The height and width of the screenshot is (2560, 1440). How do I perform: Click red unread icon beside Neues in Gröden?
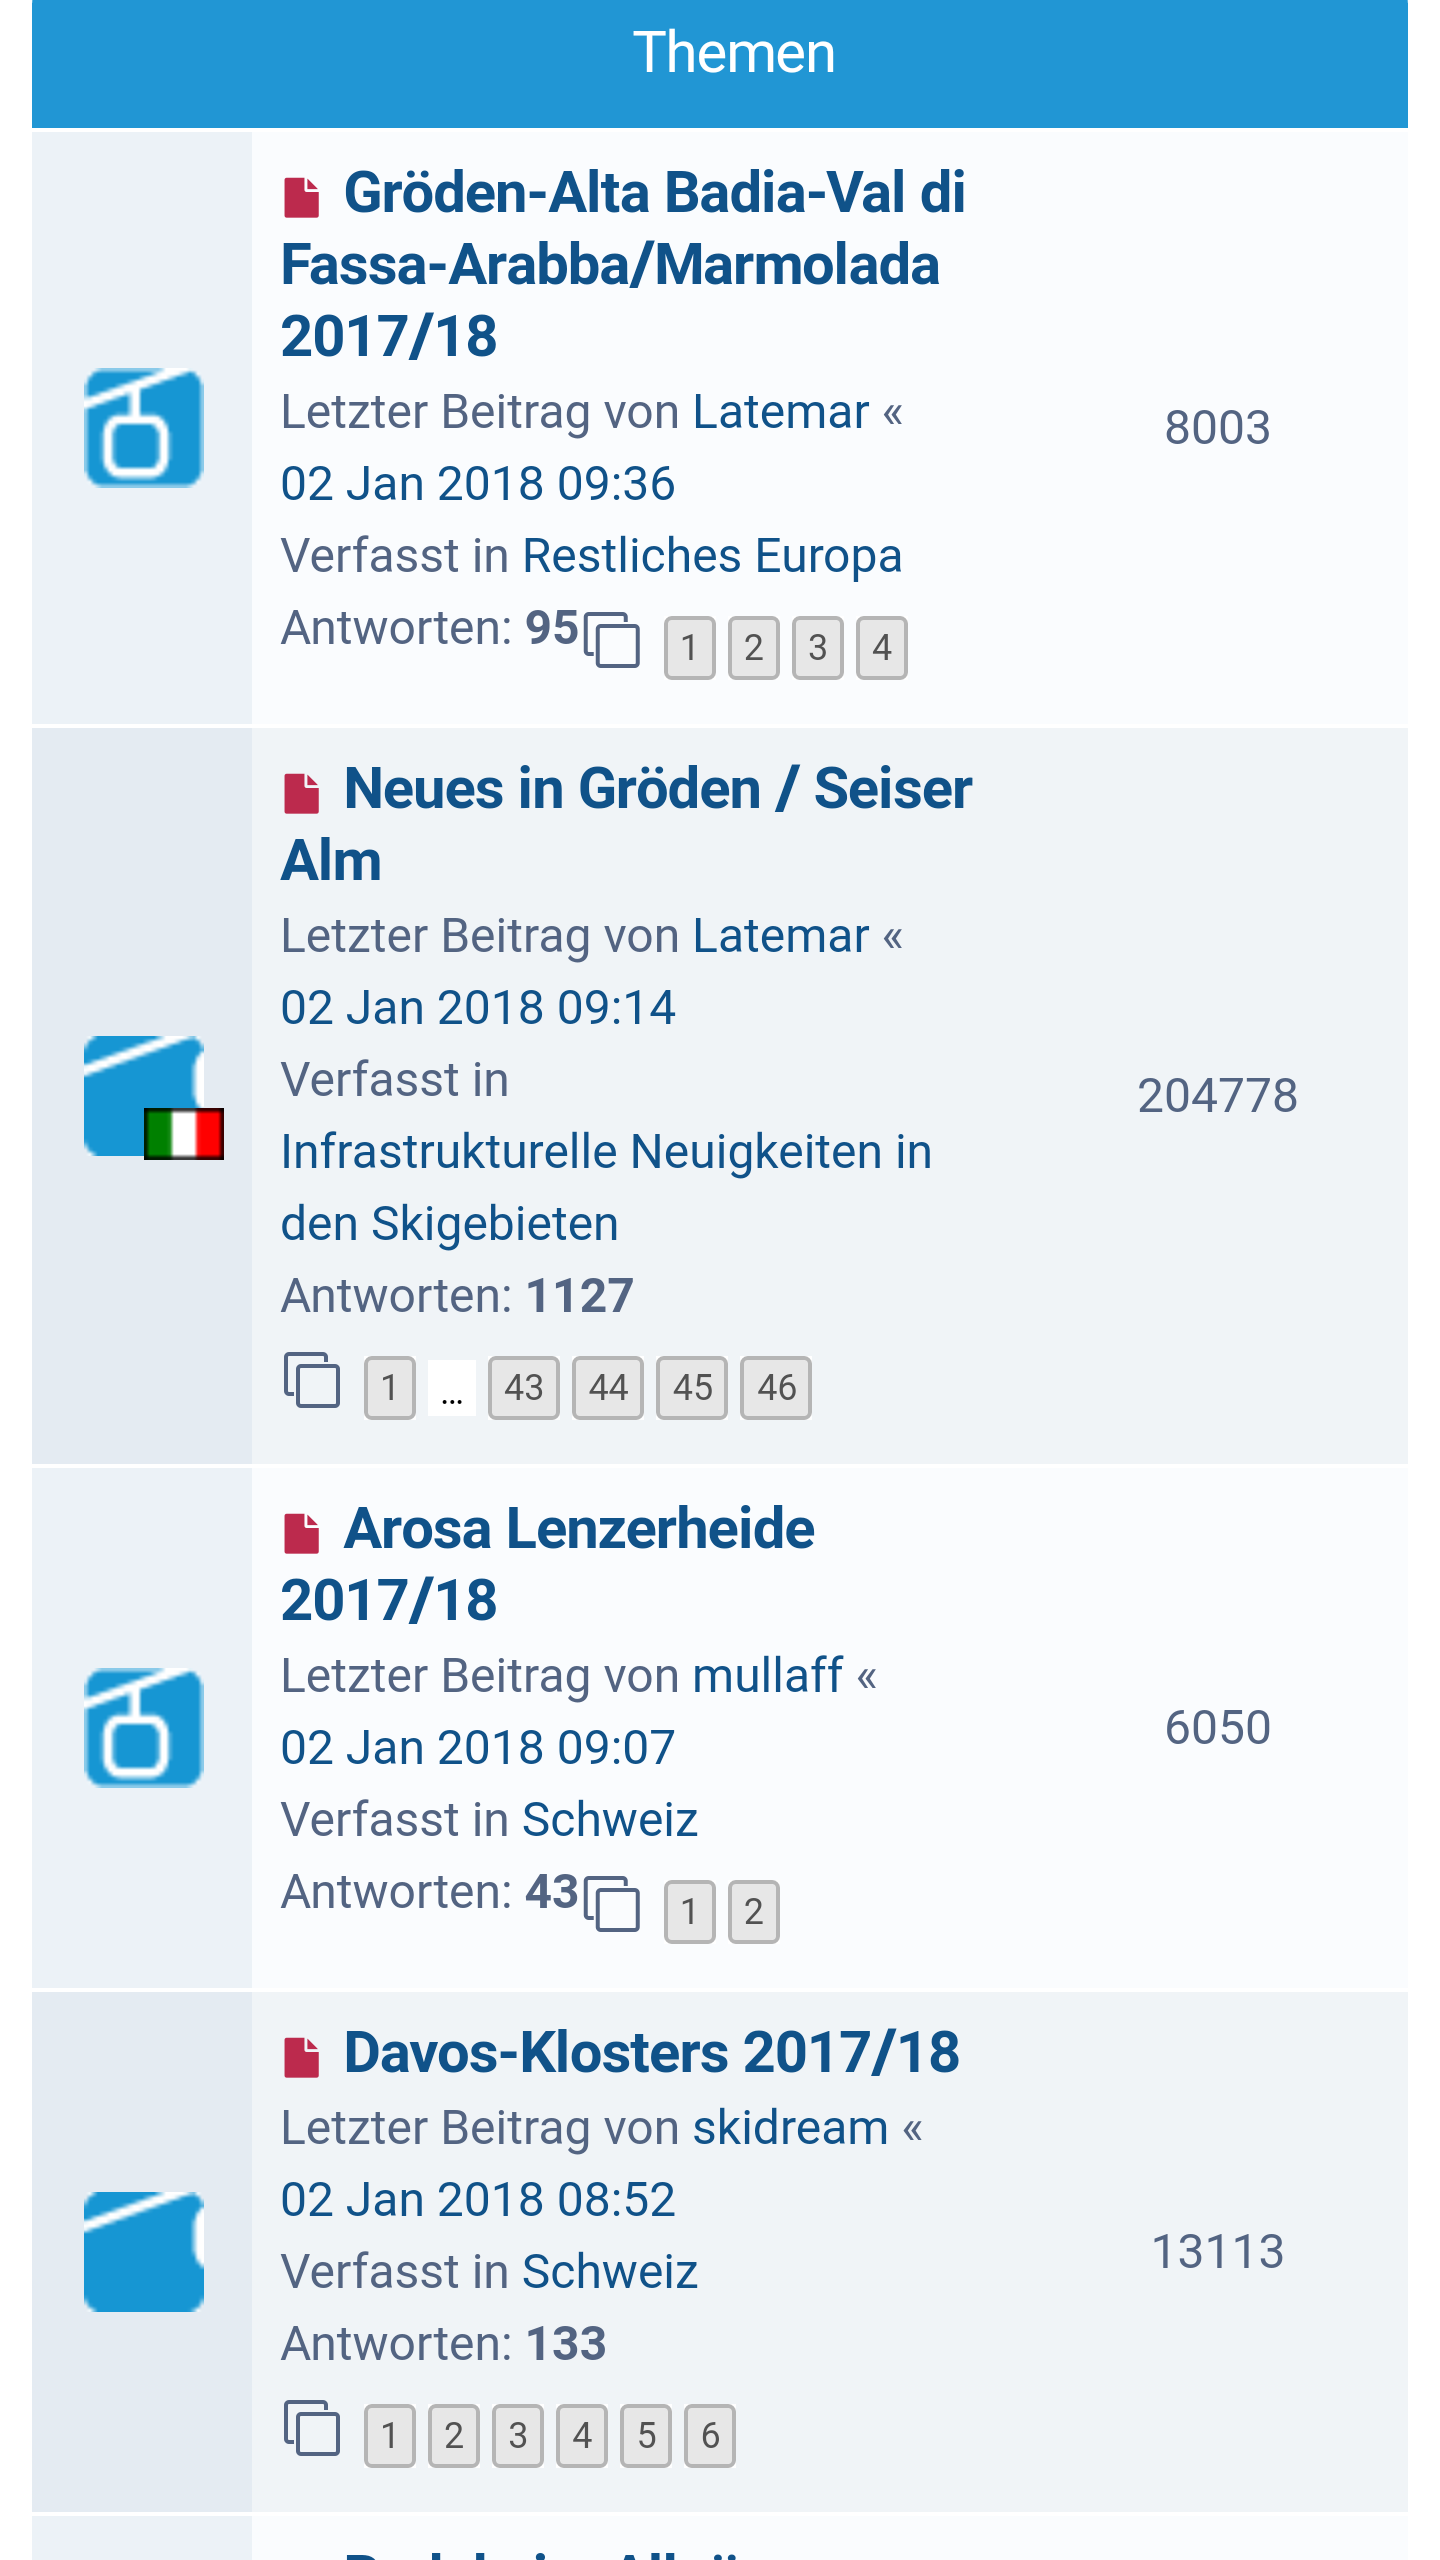tap(301, 793)
